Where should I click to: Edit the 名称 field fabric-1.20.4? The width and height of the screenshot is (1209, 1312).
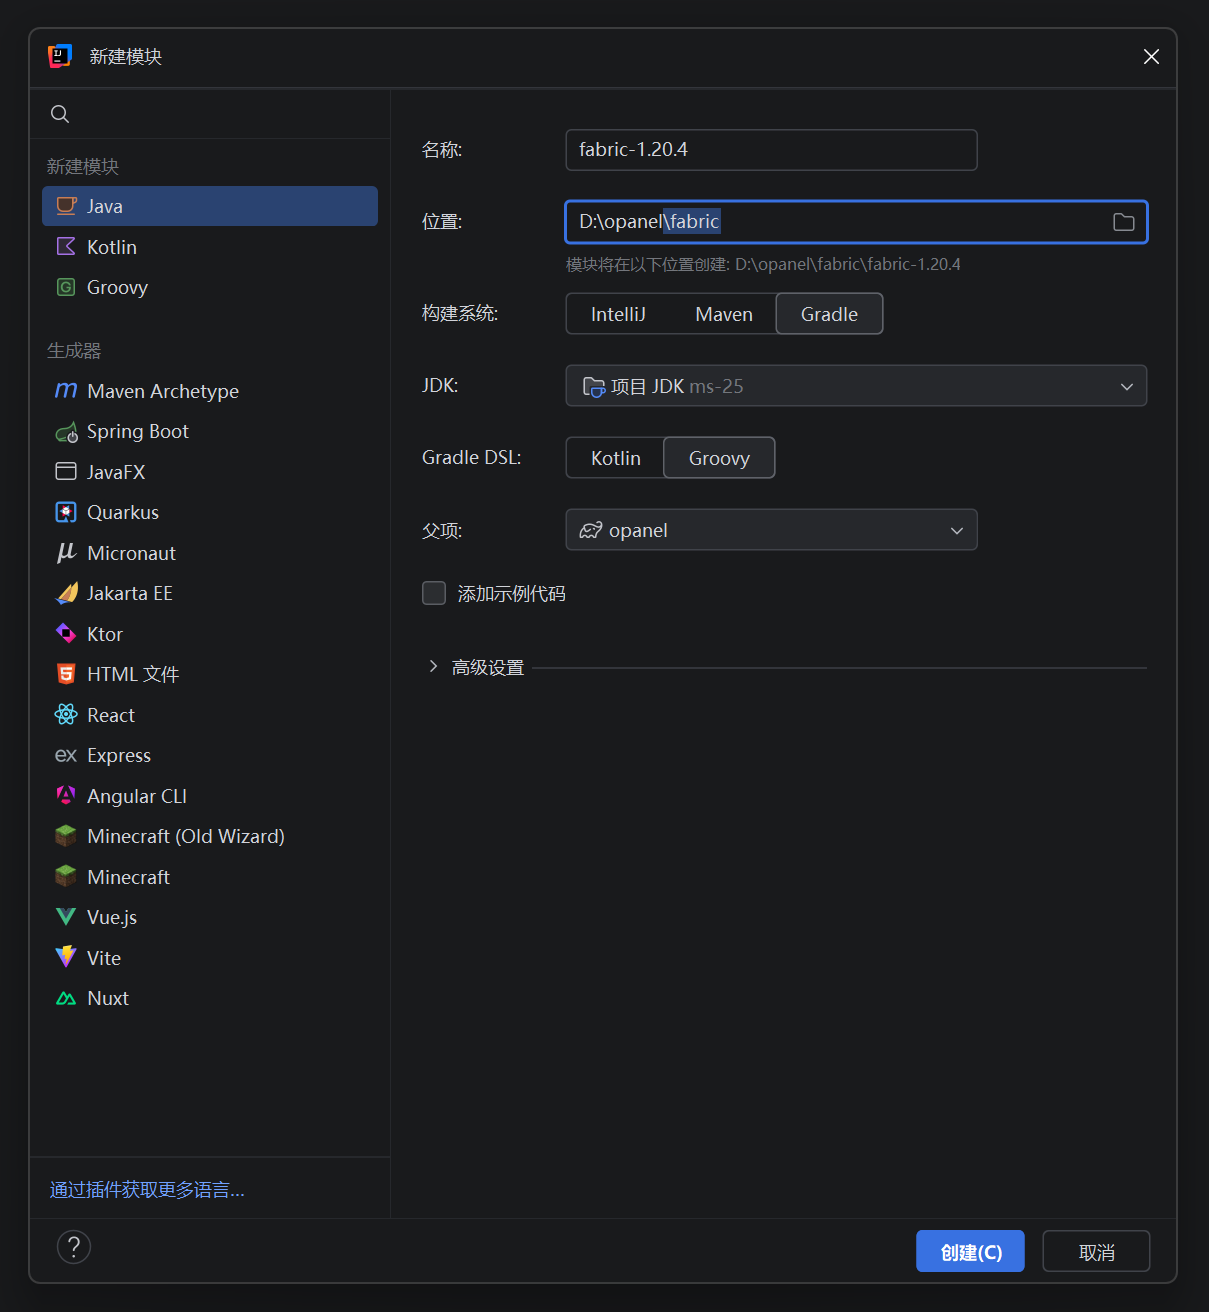(771, 150)
